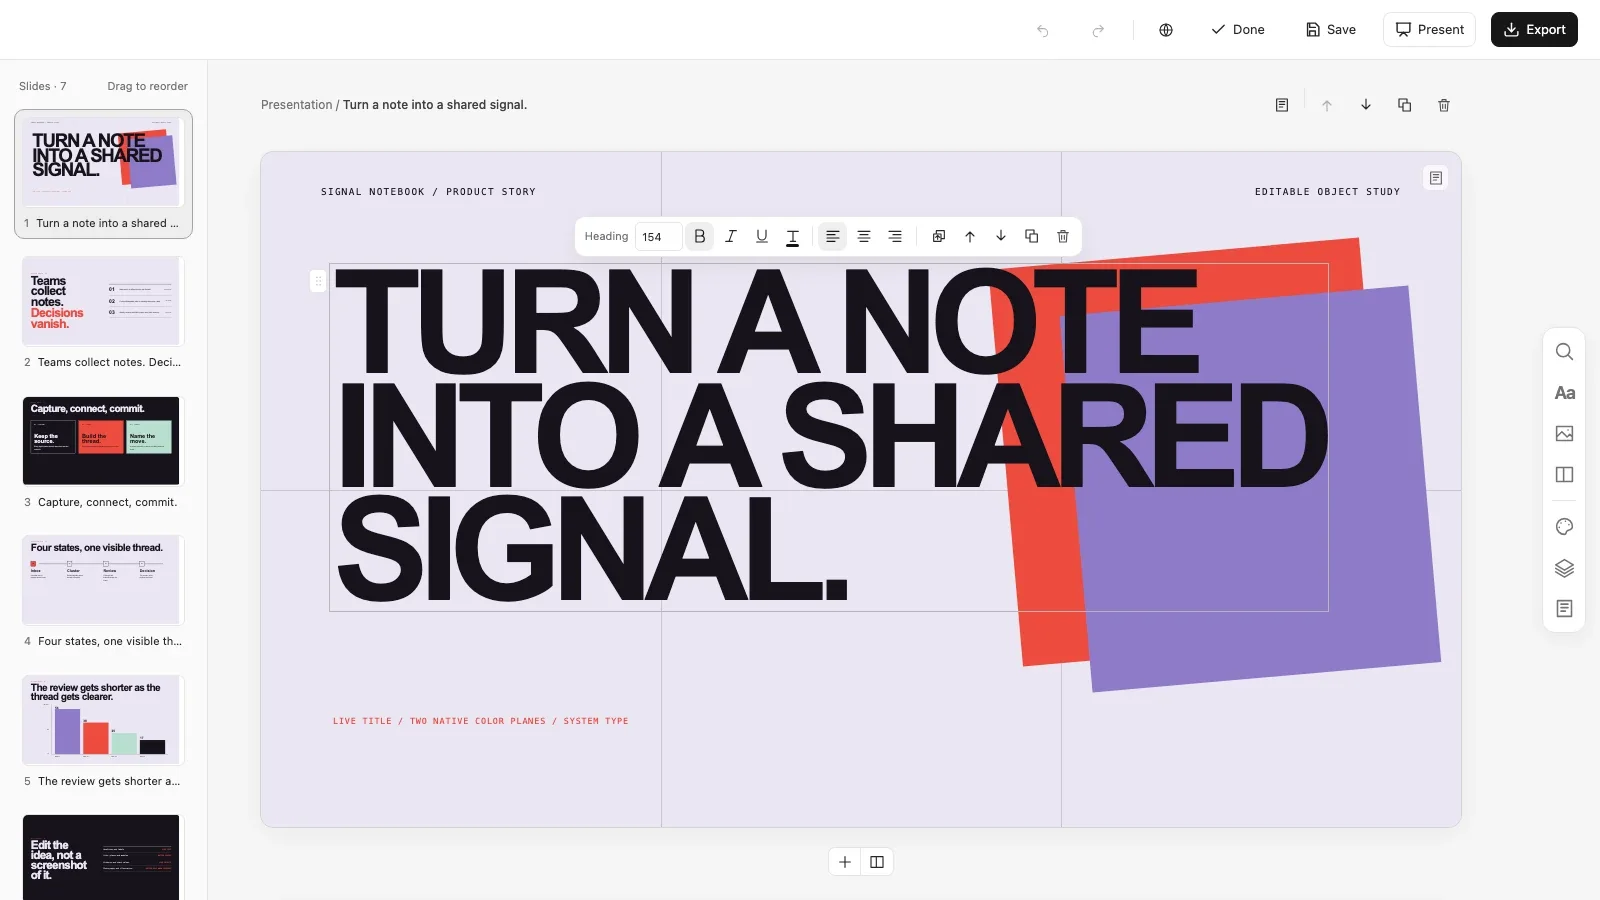
Task: Click the notes icon on slide corner
Action: [1436, 178]
